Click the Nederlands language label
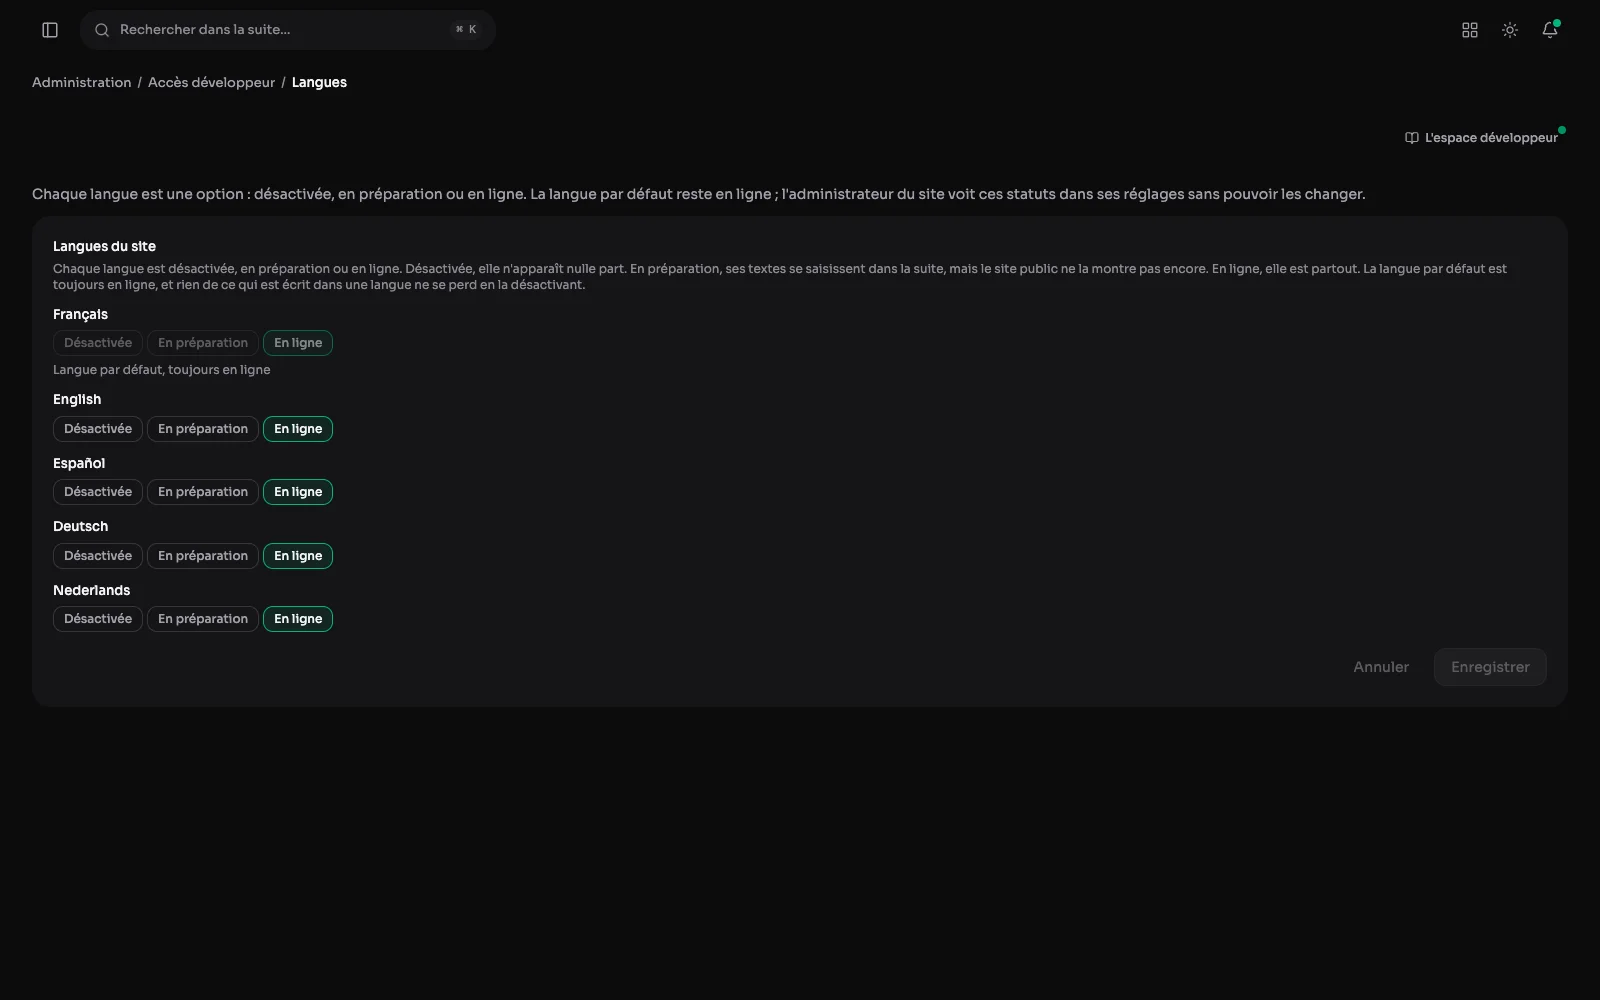 pyautogui.click(x=91, y=590)
